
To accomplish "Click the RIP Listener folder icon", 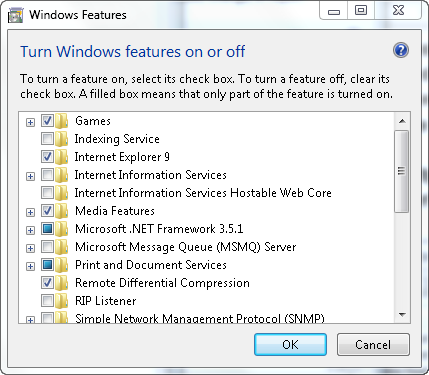I will [x=62, y=301].
